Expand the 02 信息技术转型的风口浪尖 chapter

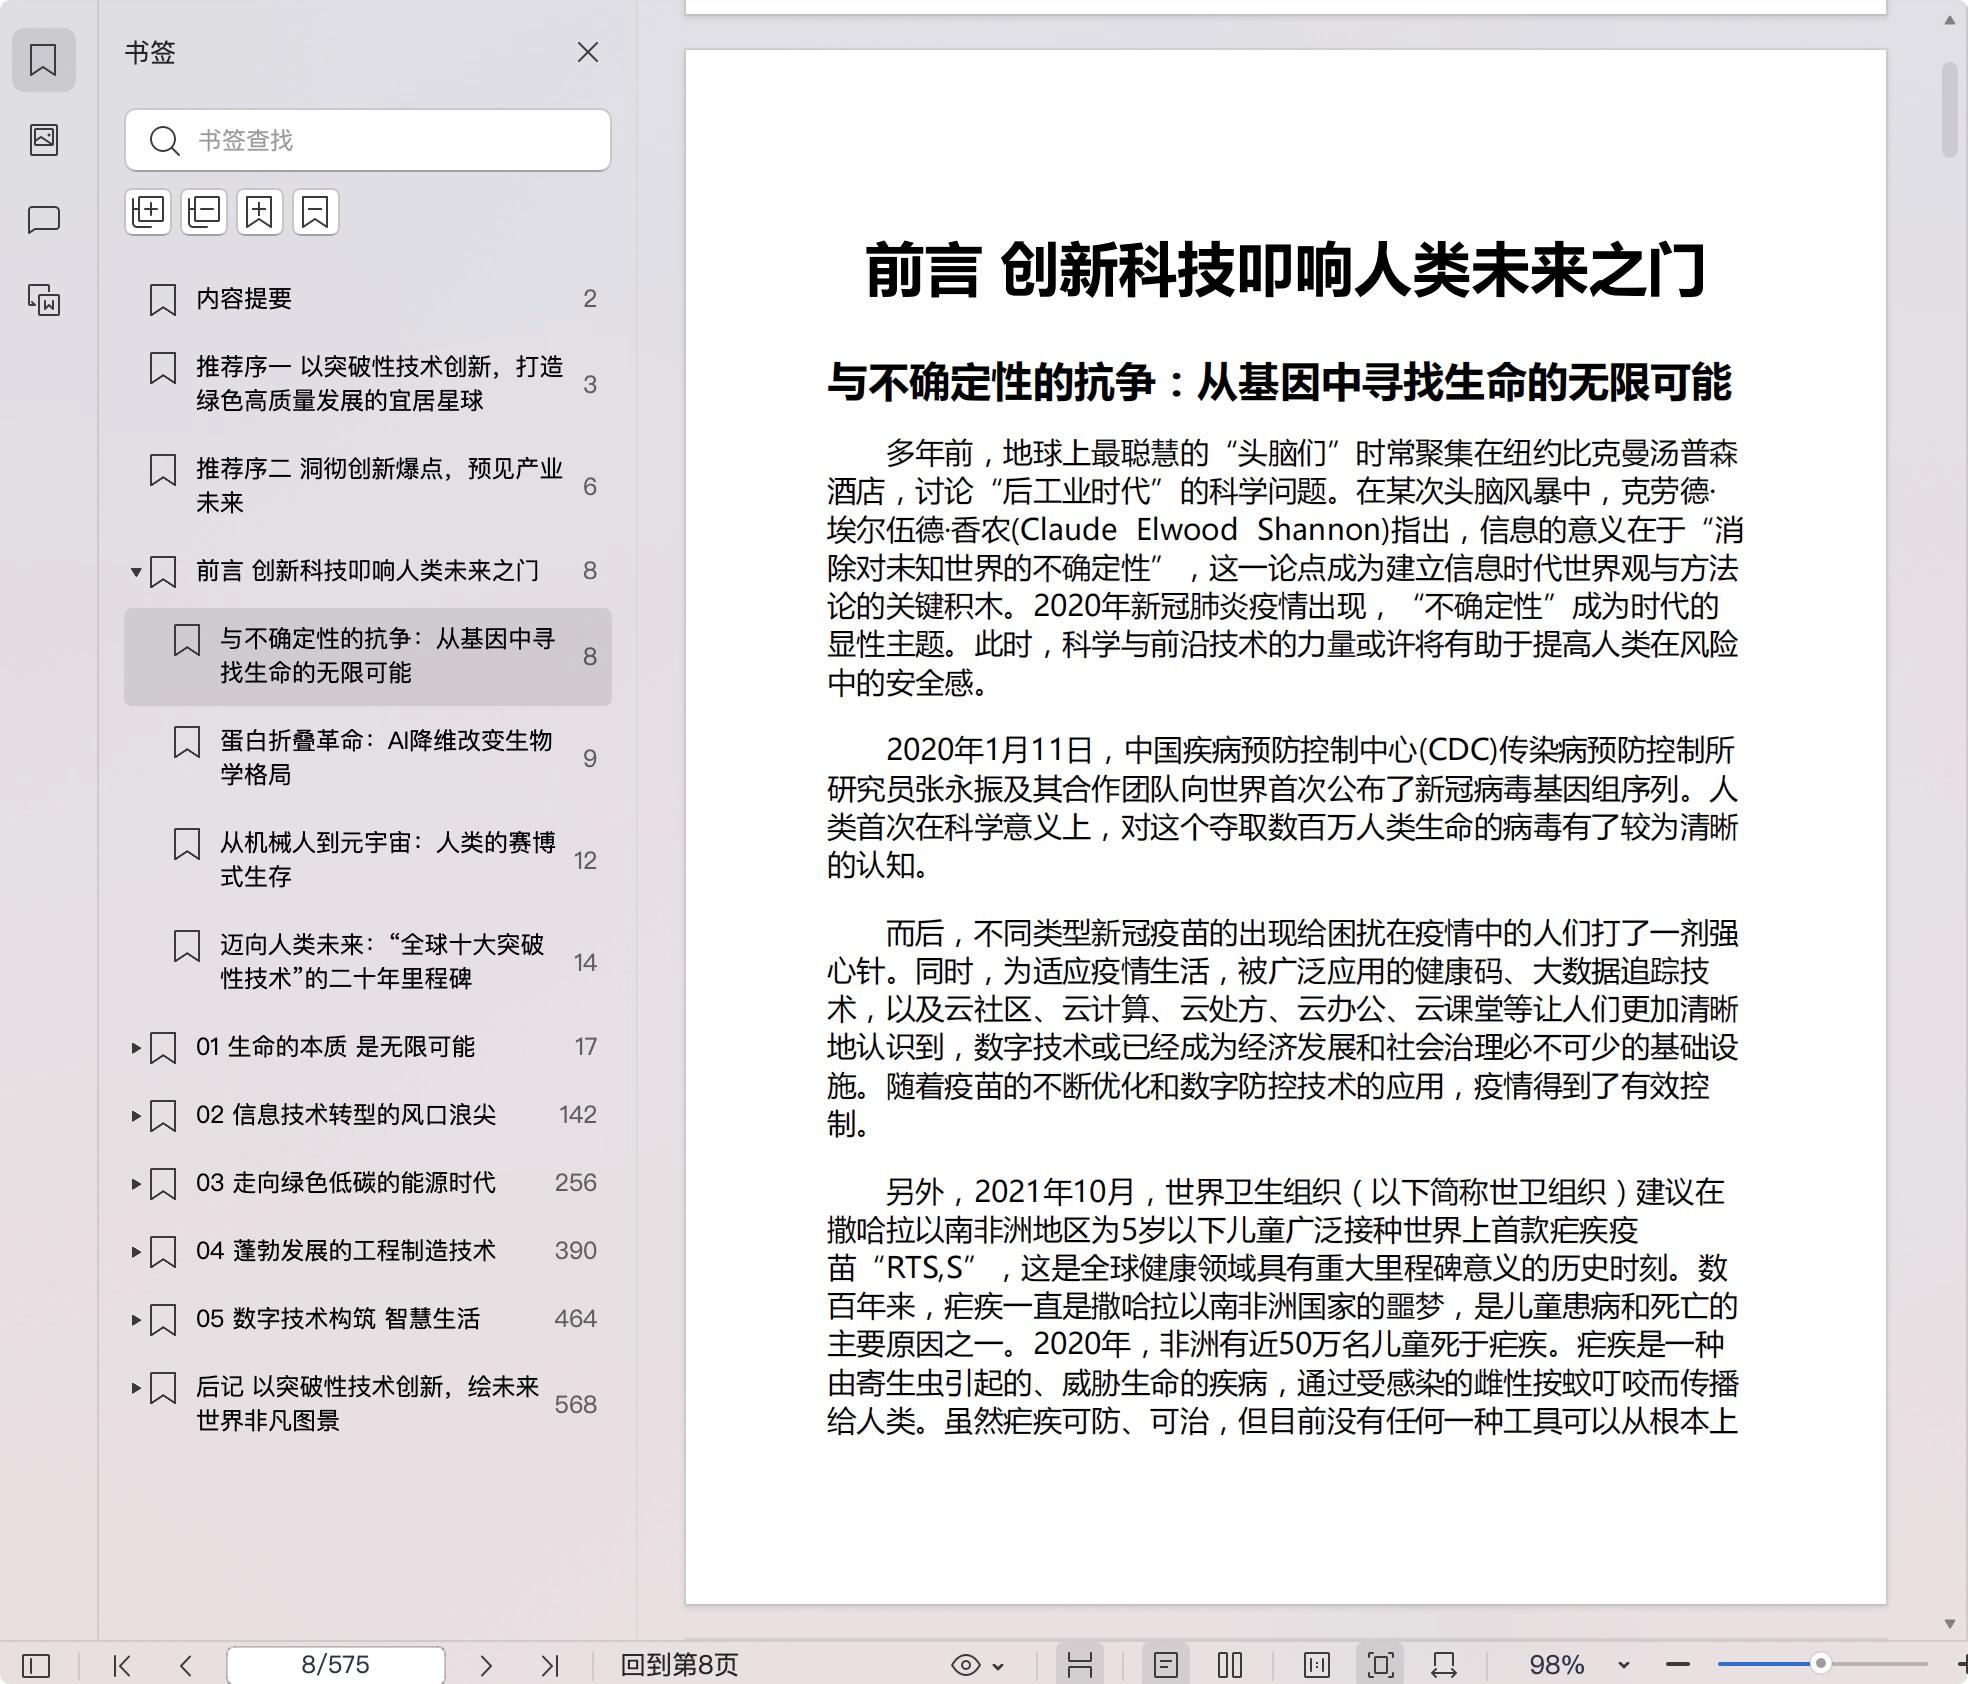pyautogui.click(x=136, y=1116)
